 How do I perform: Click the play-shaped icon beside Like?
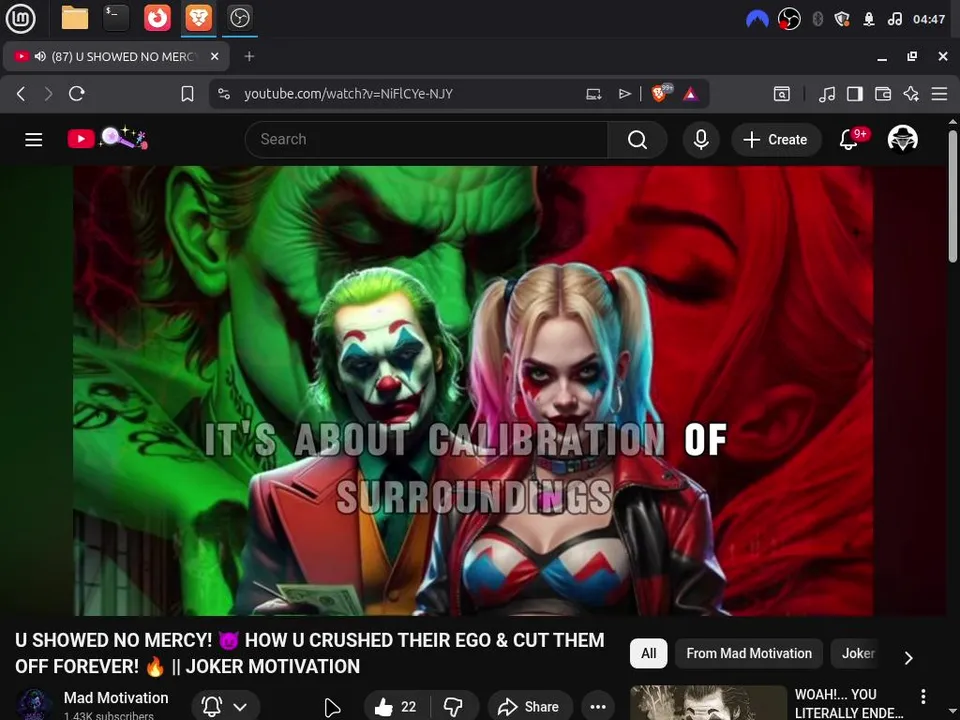tap(332, 707)
